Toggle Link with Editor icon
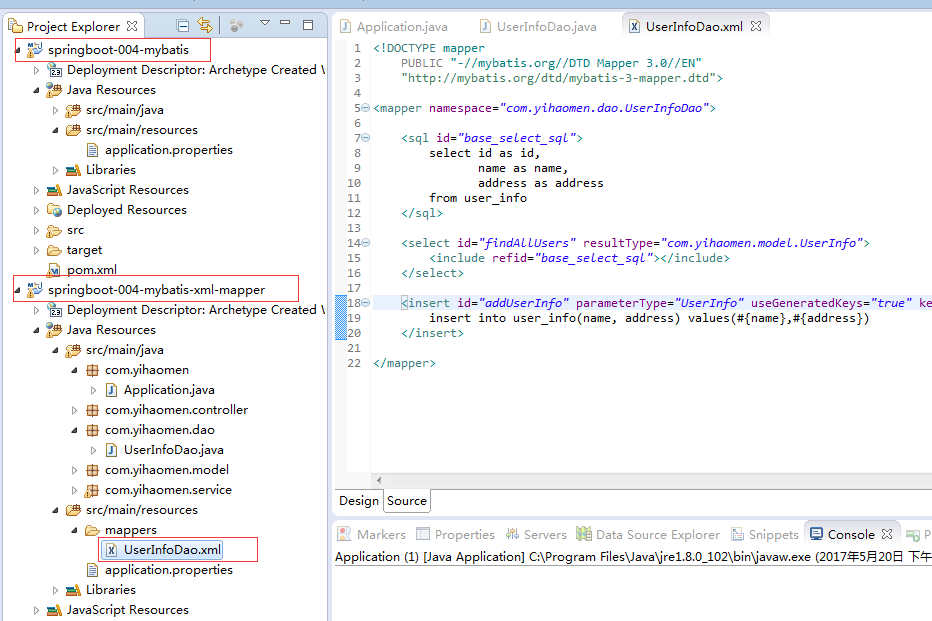This screenshot has height=621, width=932. 205,26
